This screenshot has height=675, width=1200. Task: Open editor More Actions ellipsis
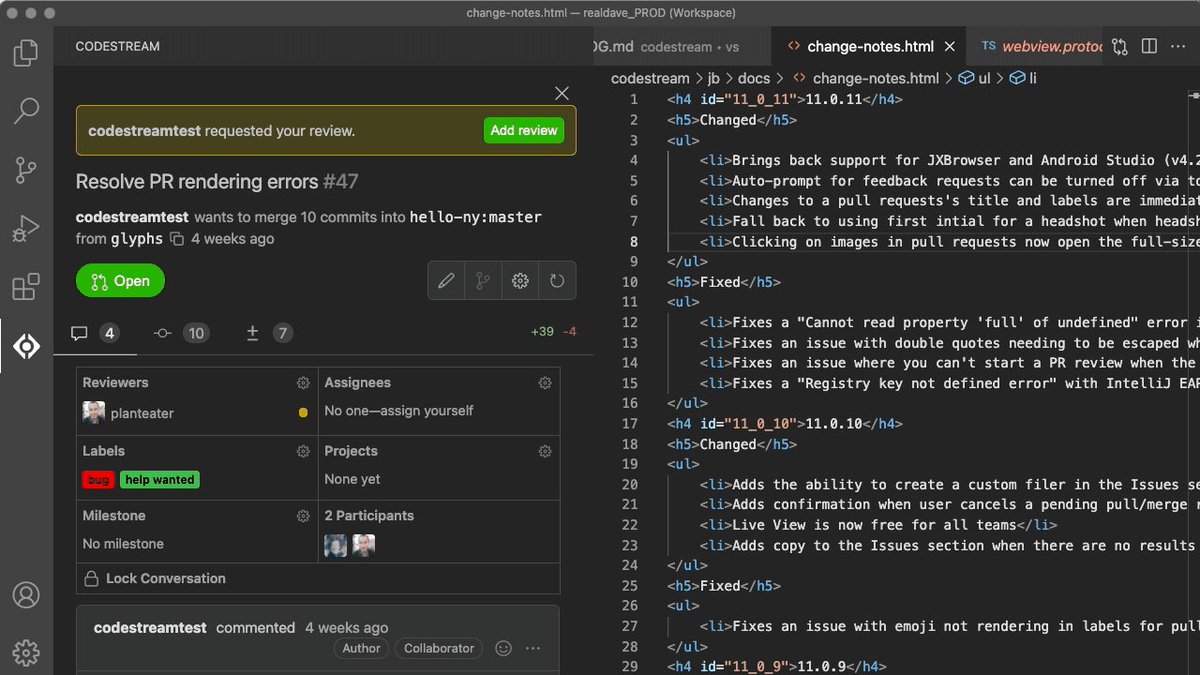tap(1179, 46)
